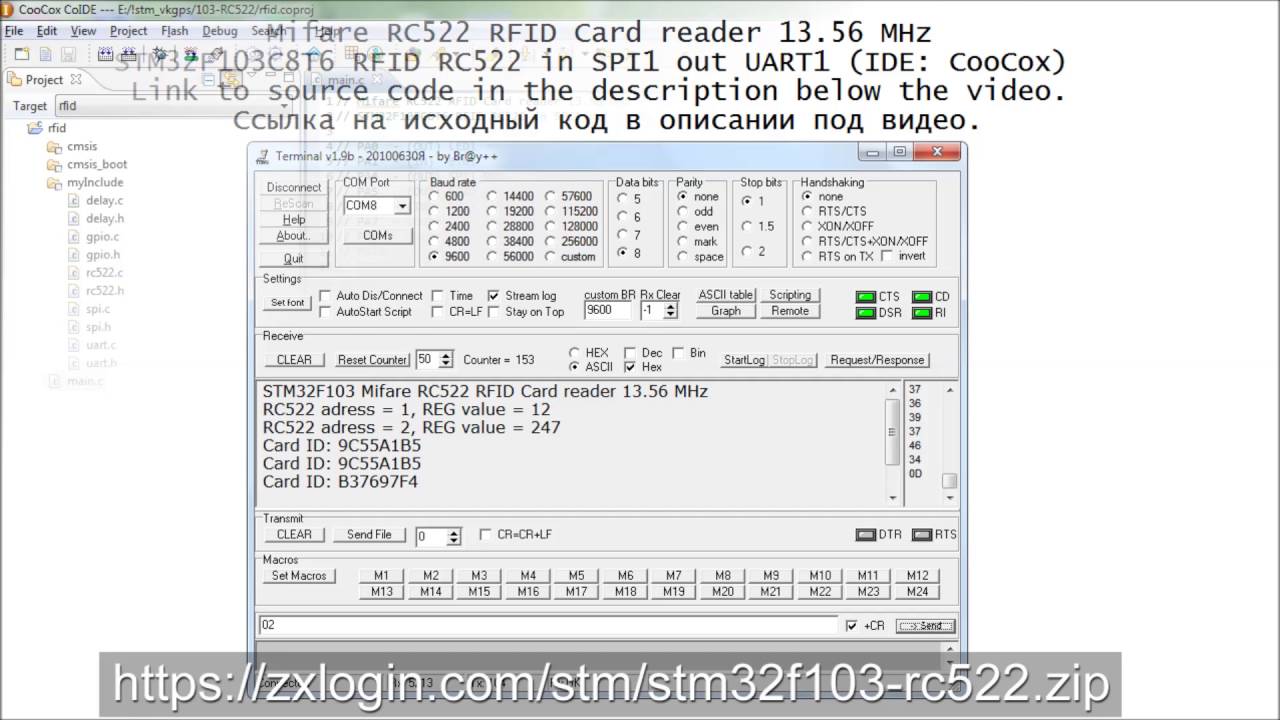The width and height of the screenshot is (1280, 720).
Task: Click the custom BR input field
Action: (608, 311)
